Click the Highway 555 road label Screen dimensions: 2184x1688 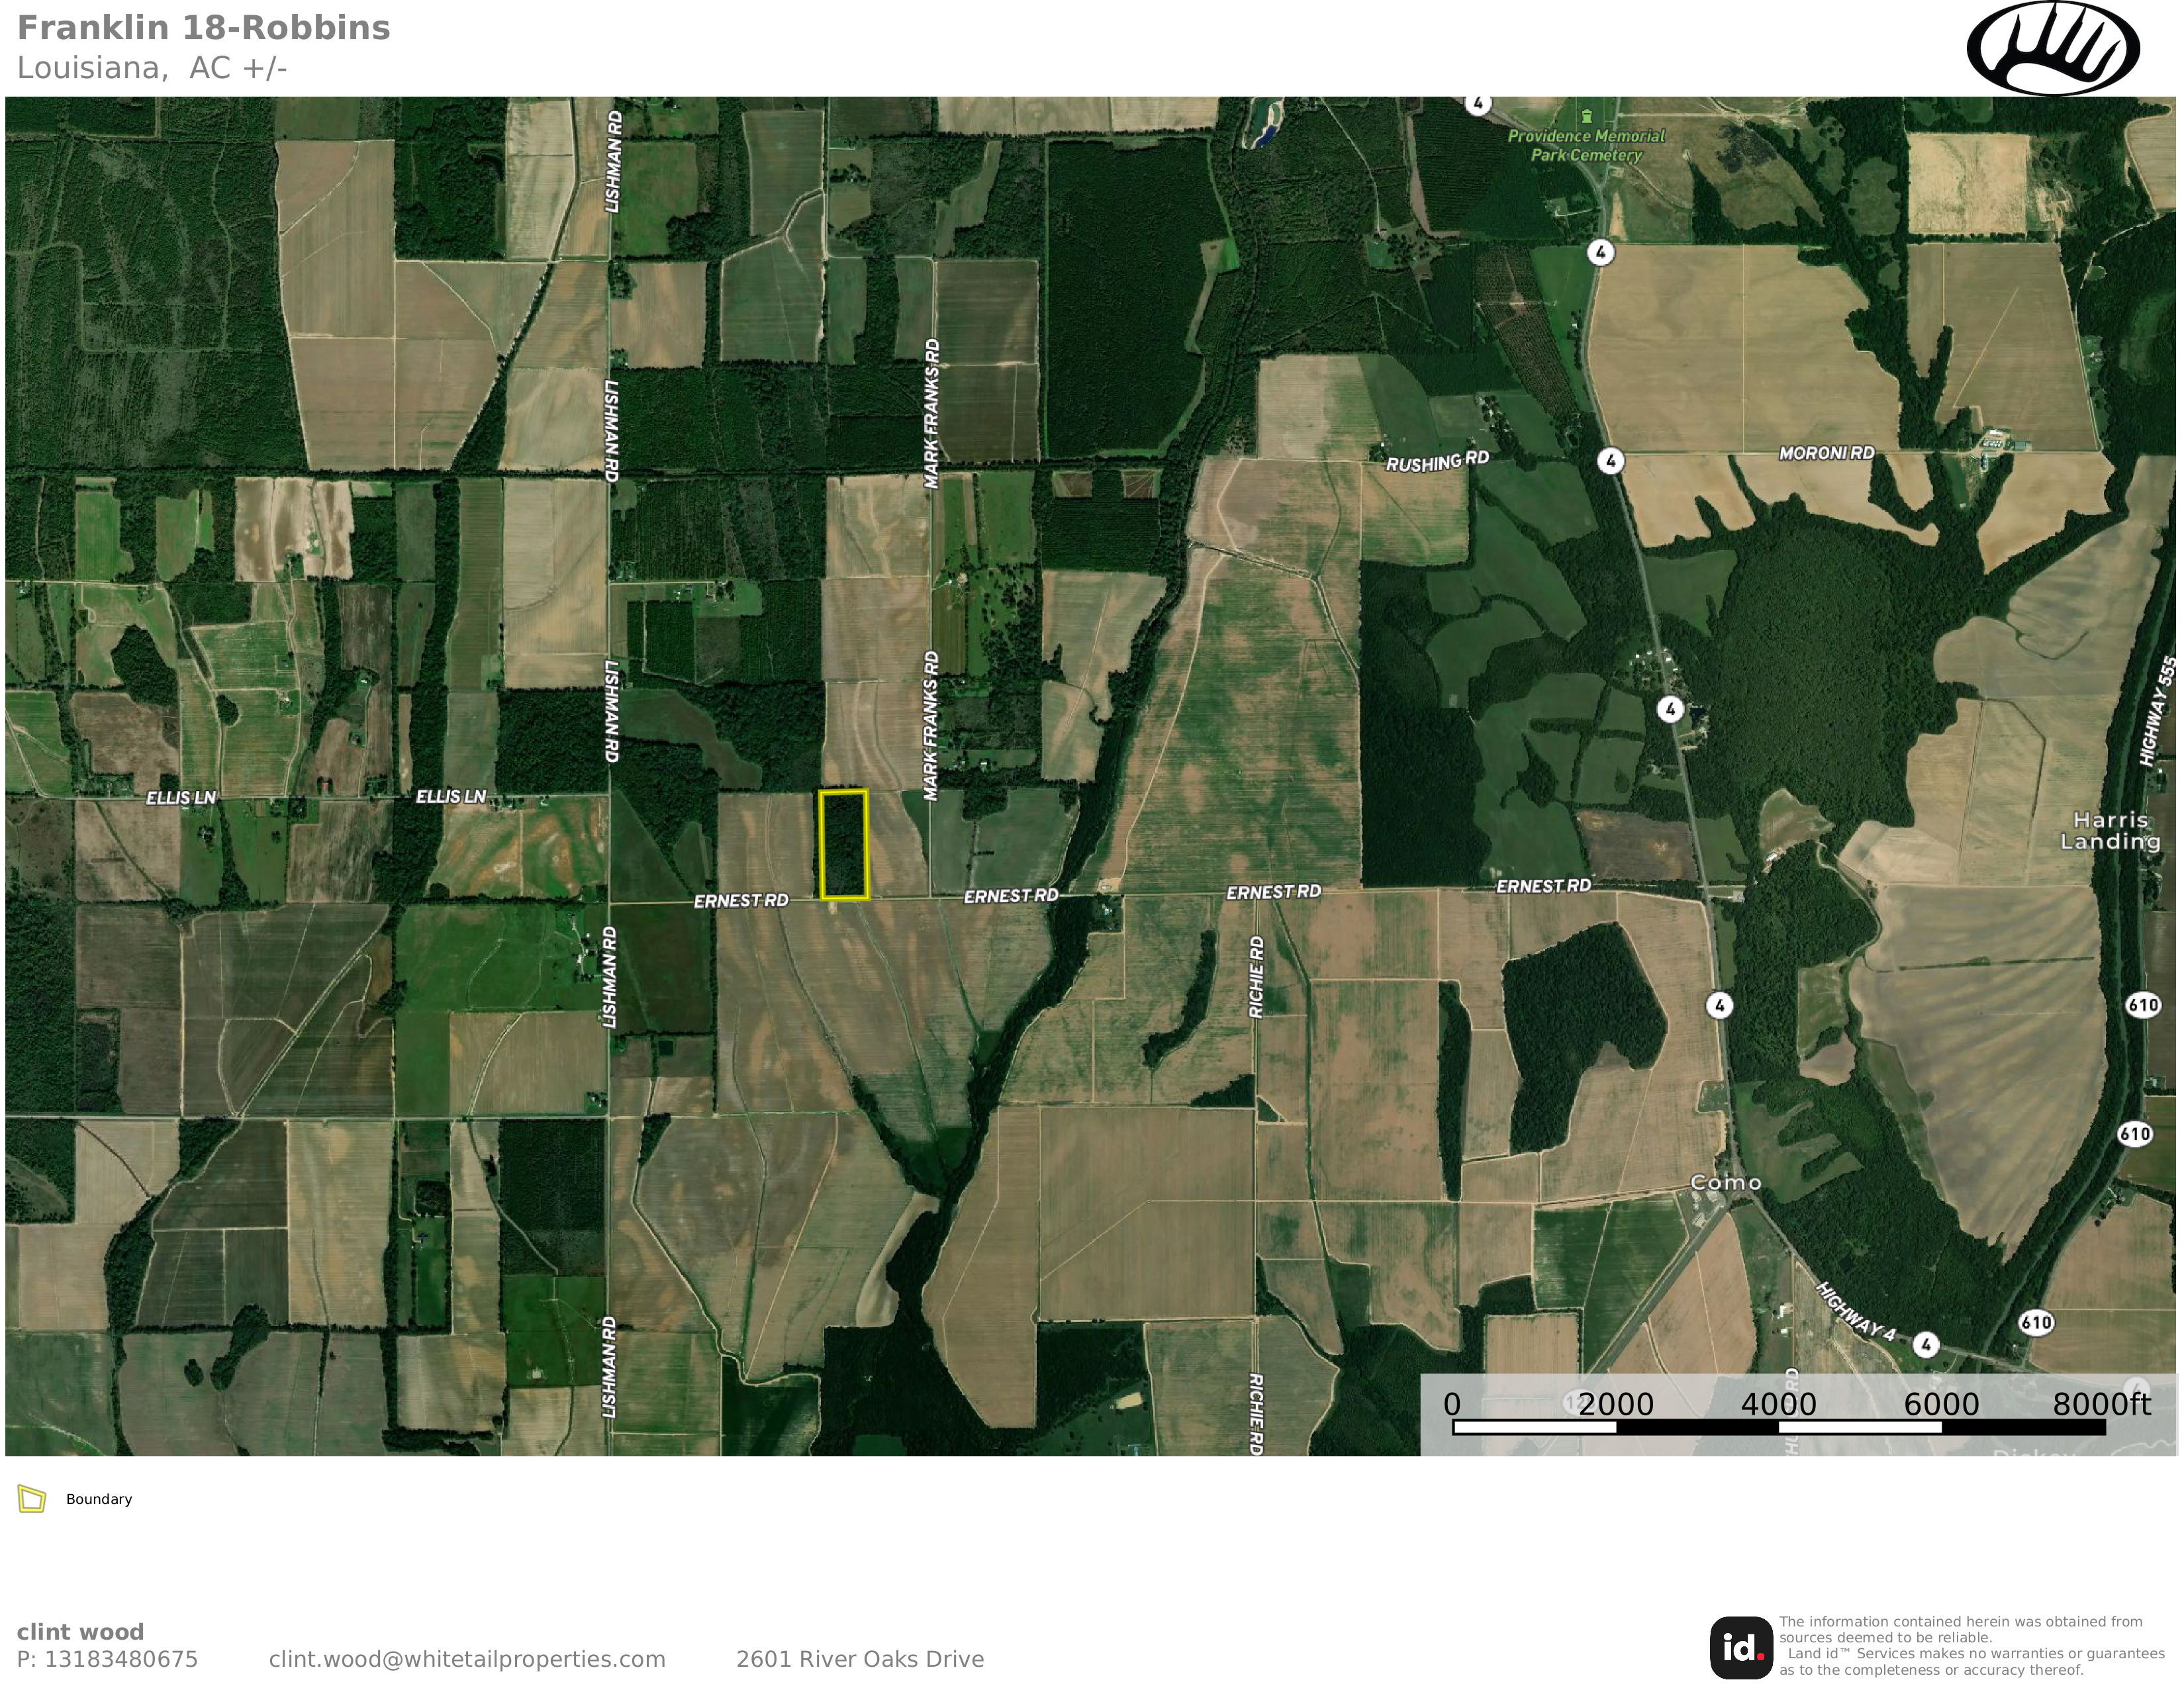(x=2158, y=711)
